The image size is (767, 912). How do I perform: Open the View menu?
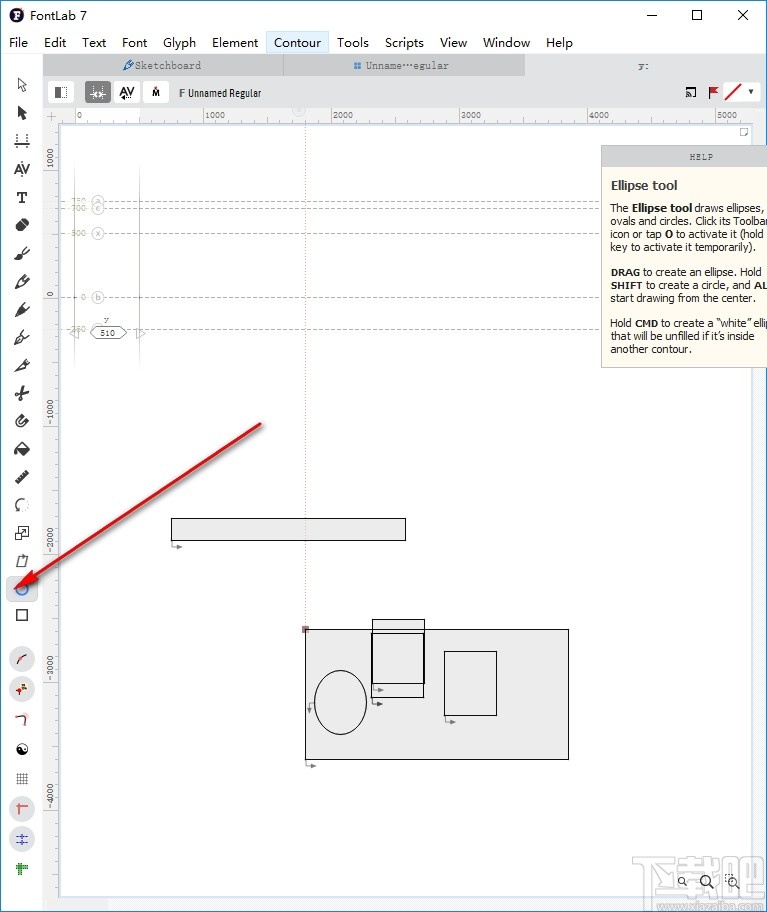(453, 42)
